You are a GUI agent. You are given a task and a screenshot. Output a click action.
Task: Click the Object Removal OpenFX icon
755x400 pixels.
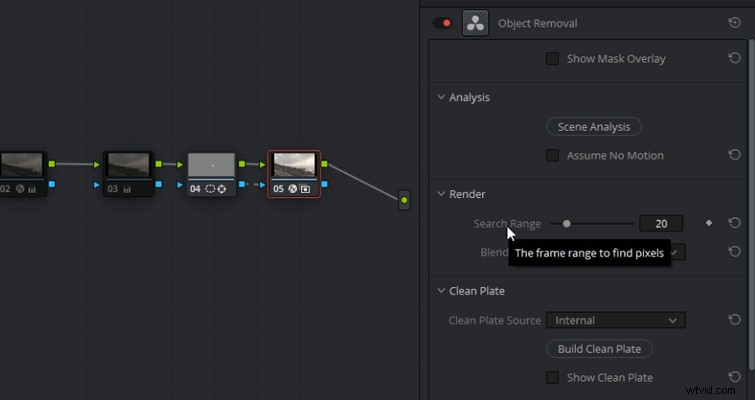pos(475,23)
